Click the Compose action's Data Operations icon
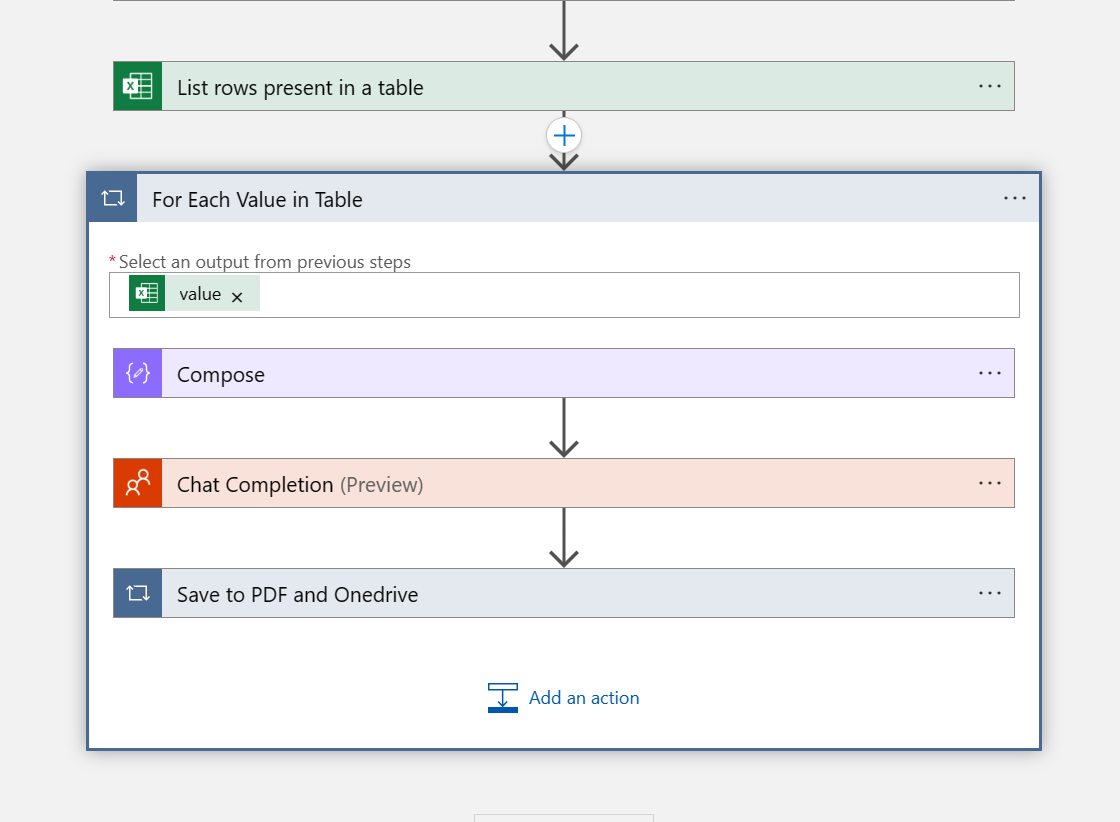Screen dimensions: 1120x822 coord(137,373)
